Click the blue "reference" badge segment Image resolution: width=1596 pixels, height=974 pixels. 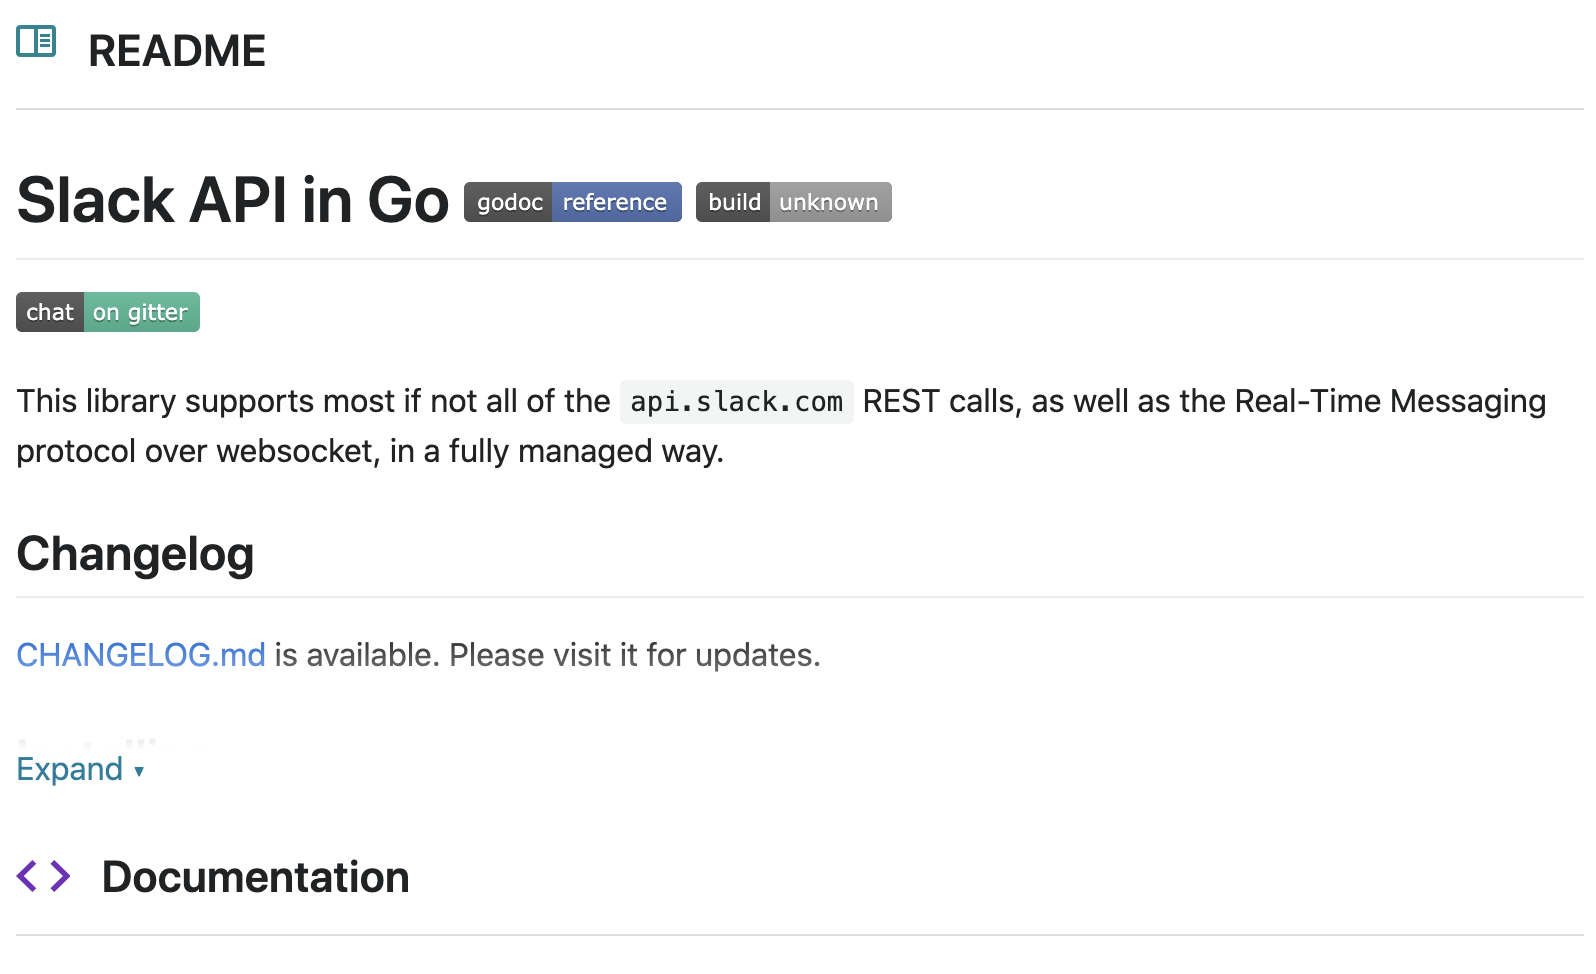(x=615, y=202)
